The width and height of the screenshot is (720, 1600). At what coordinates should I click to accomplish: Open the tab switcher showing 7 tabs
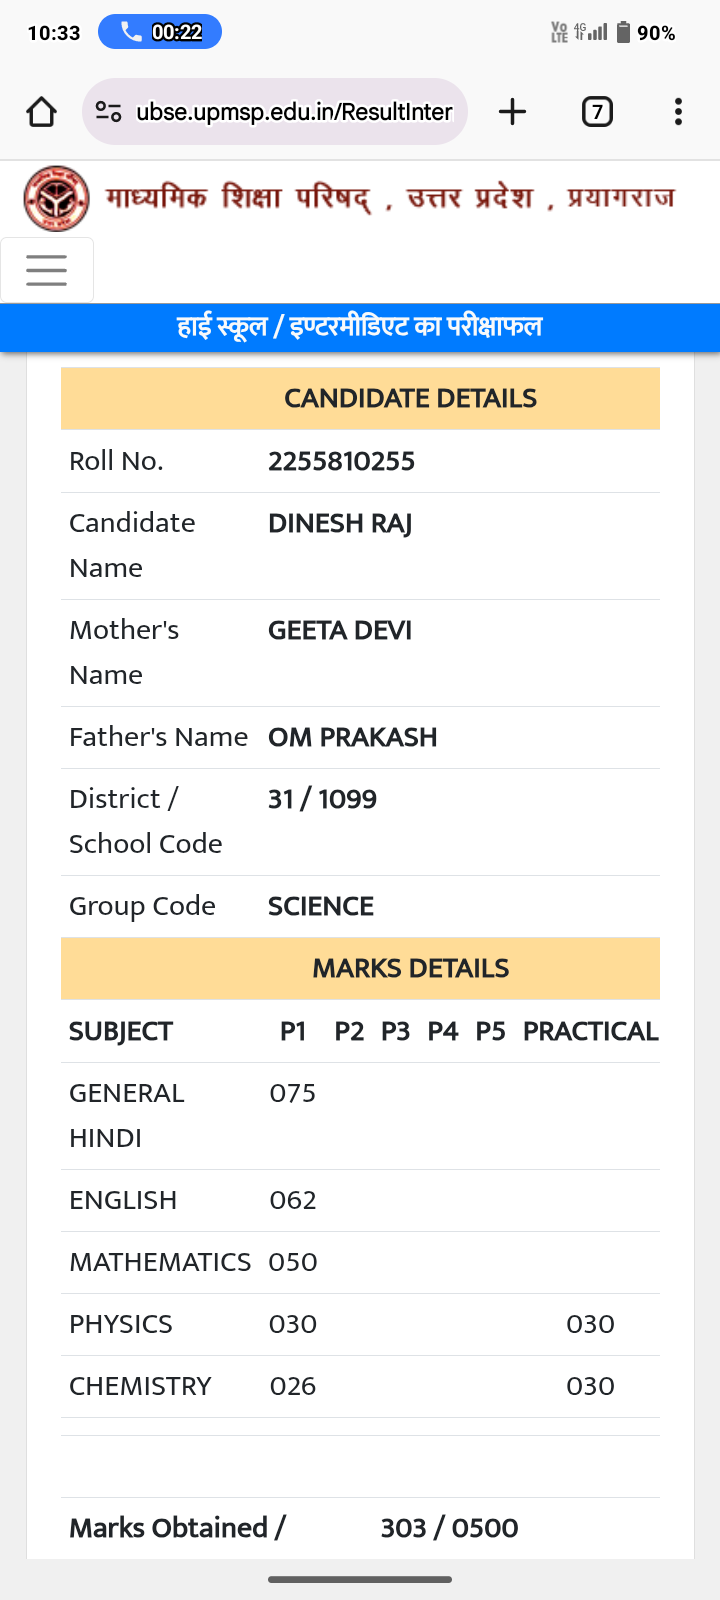click(x=597, y=112)
